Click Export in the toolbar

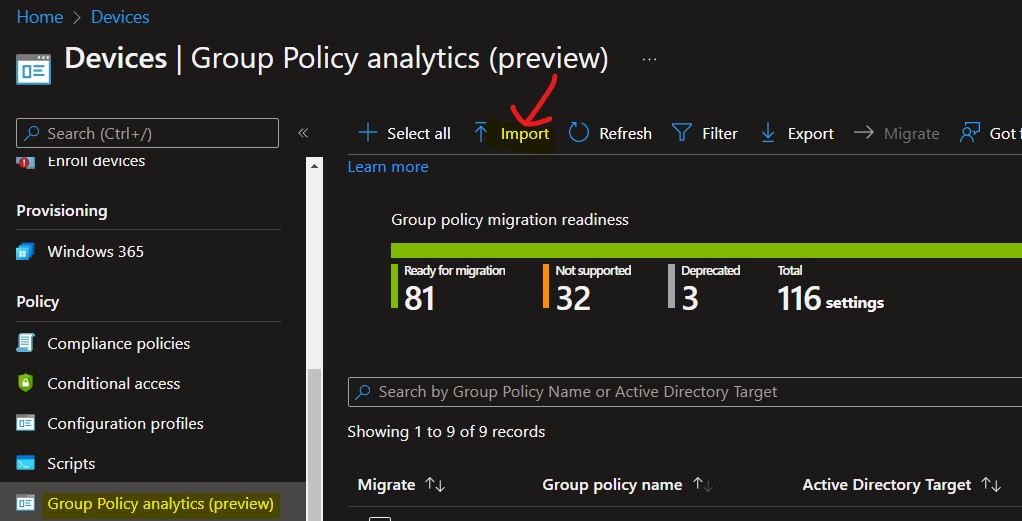click(x=811, y=134)
